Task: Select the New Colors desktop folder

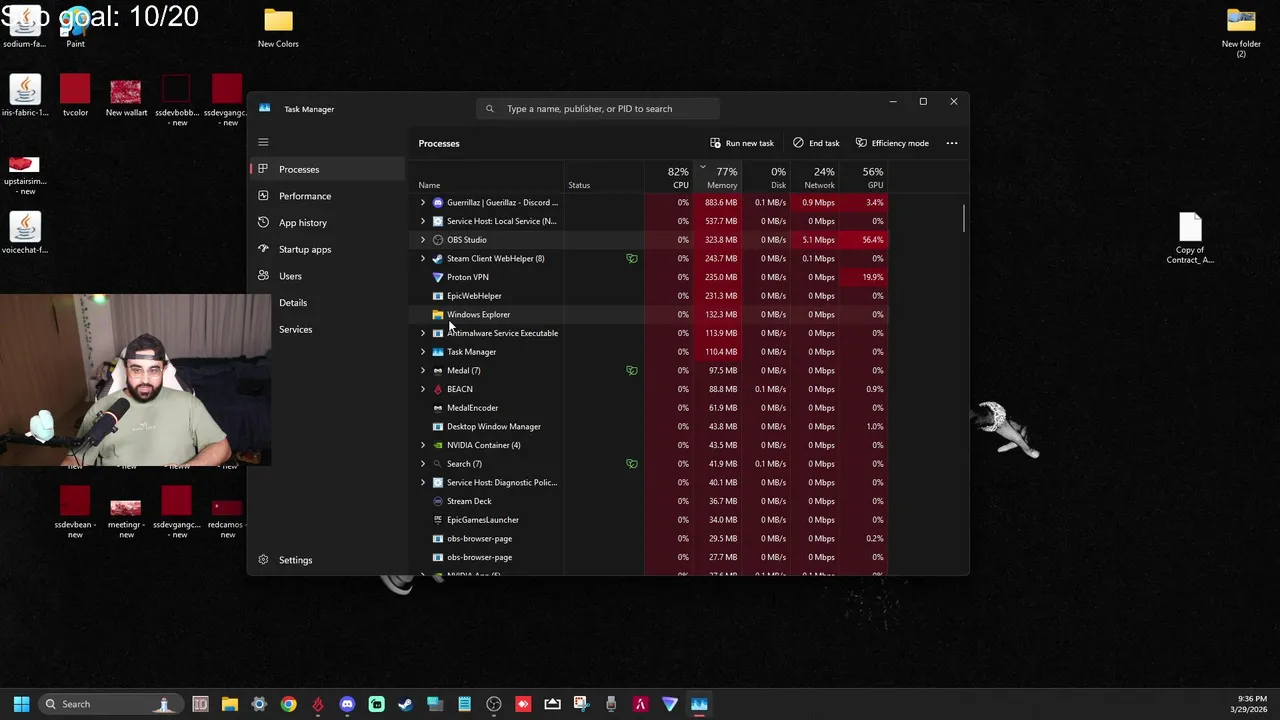Action: [278, 27]
